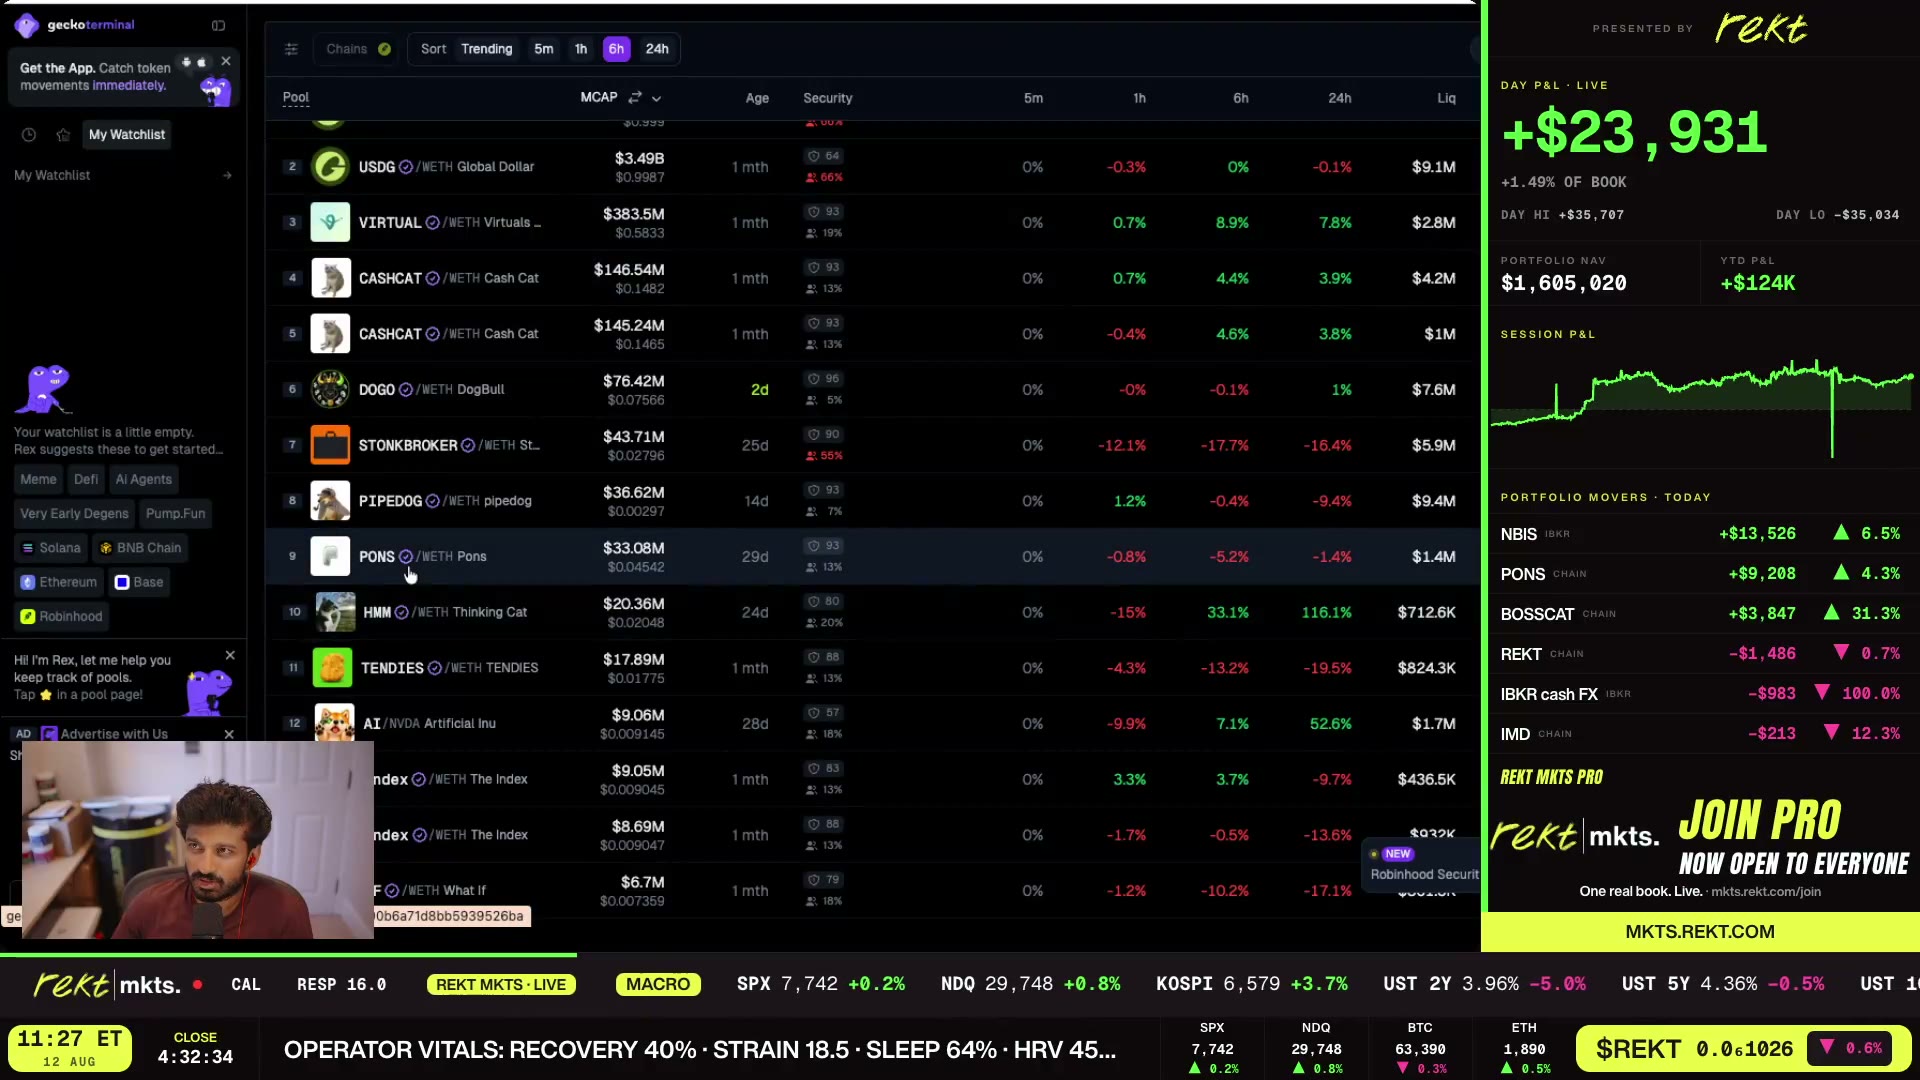Image resolution: width=1920 pixels, height=1080 pixels.
Task: Toggle MCAP swap arrows icon
Action: [x=635, y=98]
